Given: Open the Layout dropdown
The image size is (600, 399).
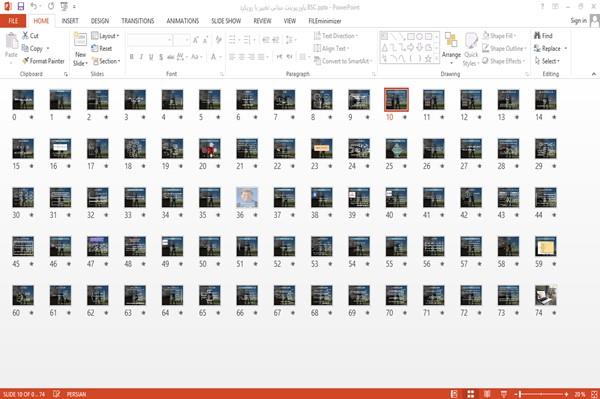Looking at the screenshot, I should point(106,36).
